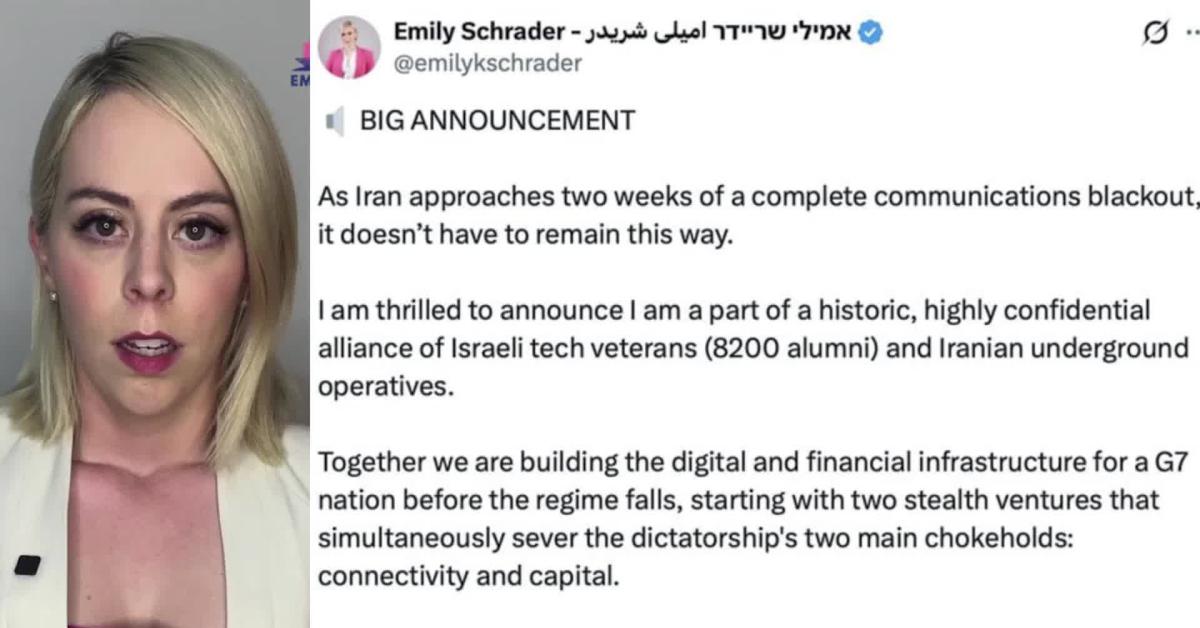Click the blue verified badge
The height and width of the screenshot is (628, 1200).
[871, 32]
